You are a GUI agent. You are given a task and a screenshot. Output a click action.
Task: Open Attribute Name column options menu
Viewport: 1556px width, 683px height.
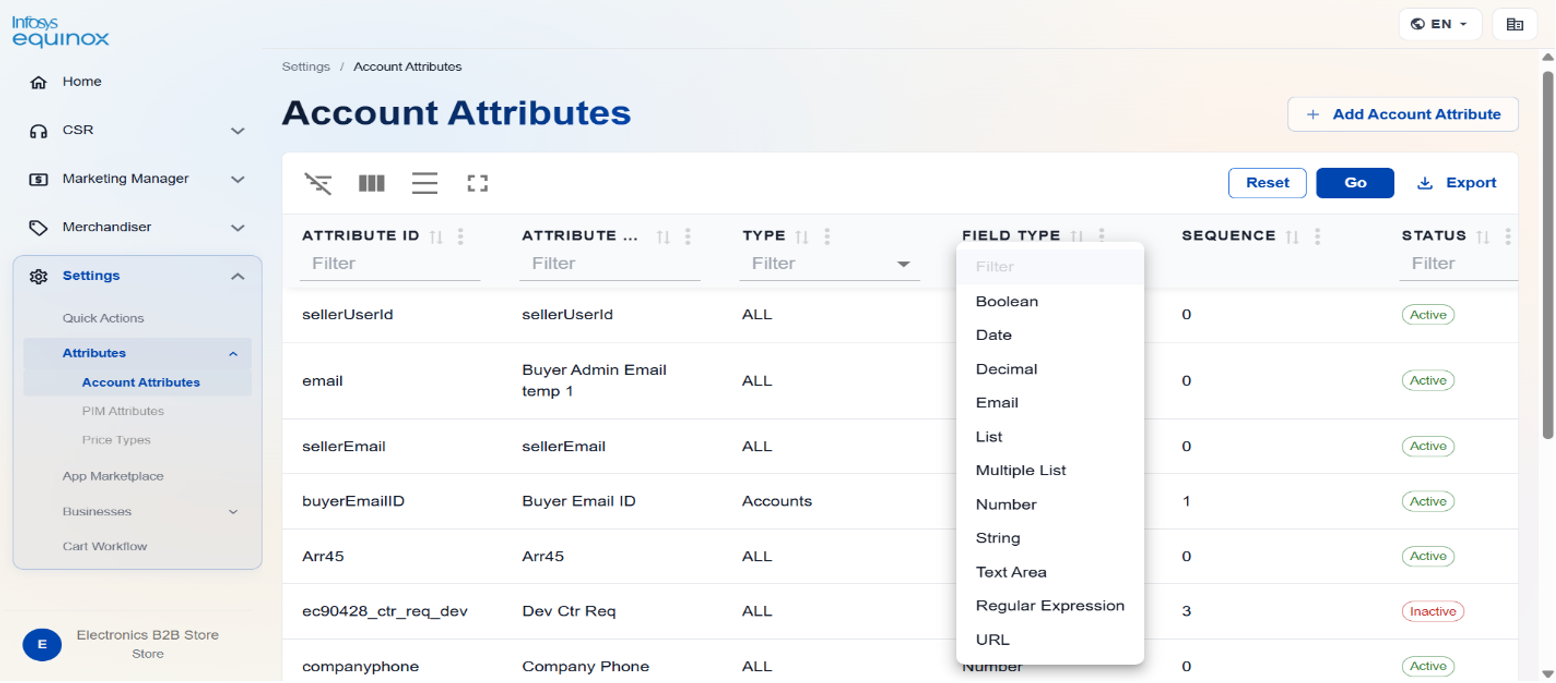click(688, 237)
